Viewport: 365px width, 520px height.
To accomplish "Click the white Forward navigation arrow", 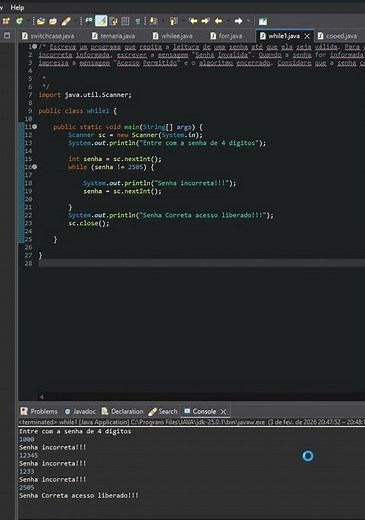I will (x=238, y=21).
